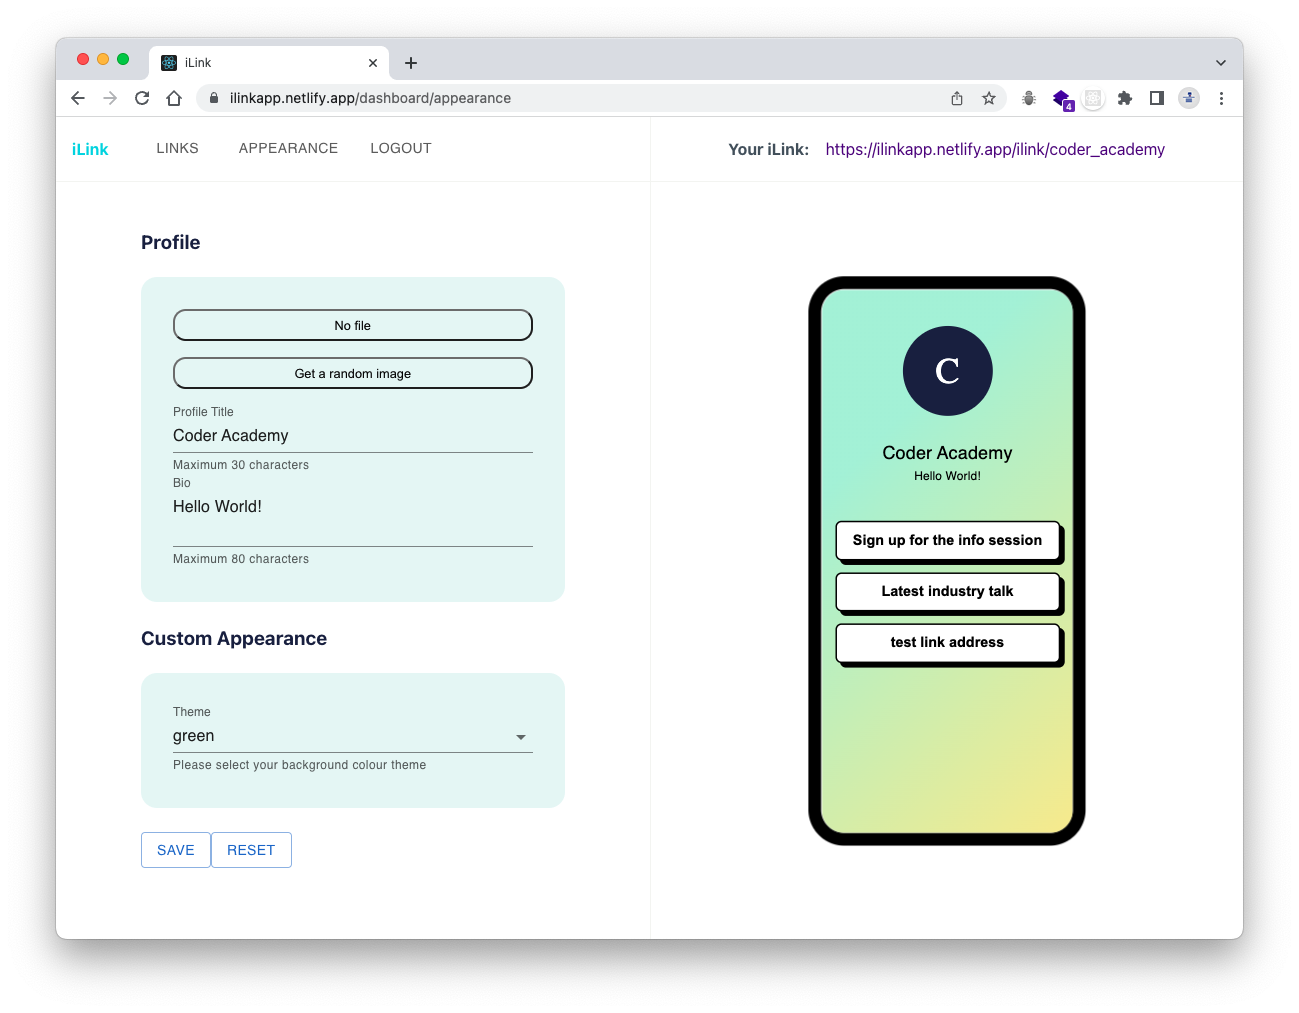Open the APPEARANCE navigation item
1299x1013 pixels.
288,148
